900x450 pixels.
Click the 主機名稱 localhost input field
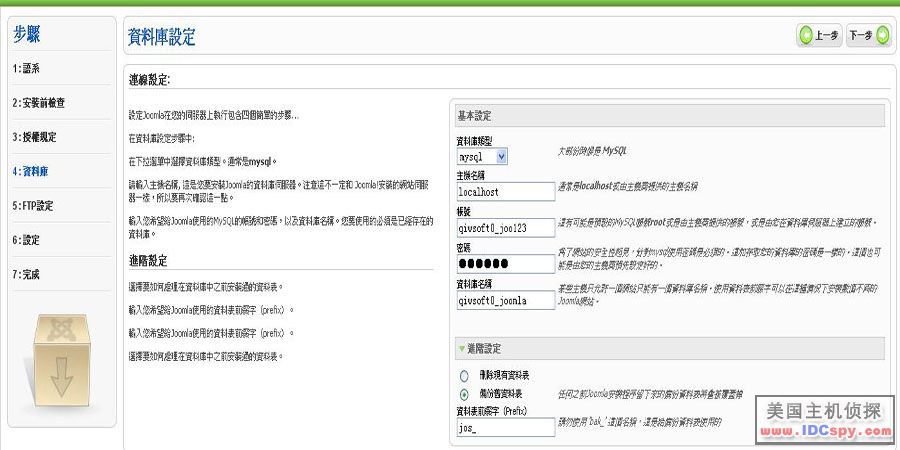click(x=506, y=192)
